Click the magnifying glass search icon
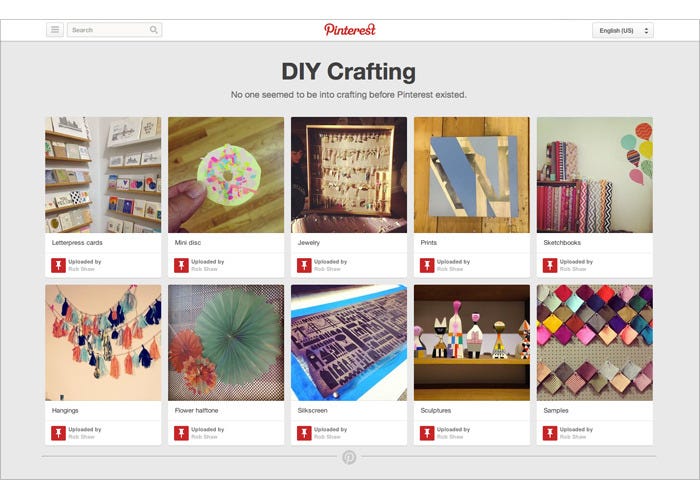This screenshot has width=700, height=500. pos(154,30)
